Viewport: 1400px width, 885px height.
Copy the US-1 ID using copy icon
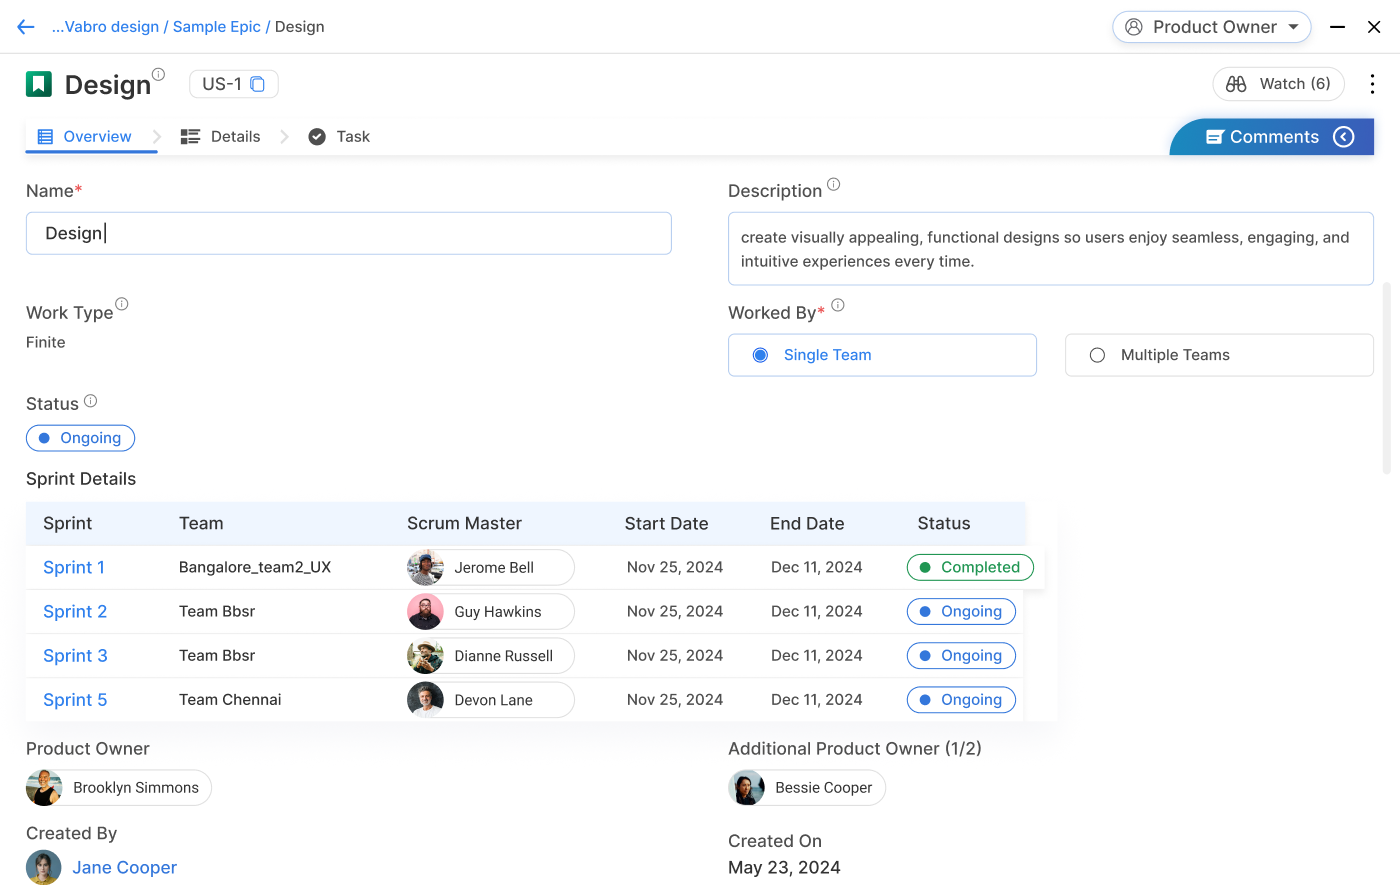tap(257, 84)
